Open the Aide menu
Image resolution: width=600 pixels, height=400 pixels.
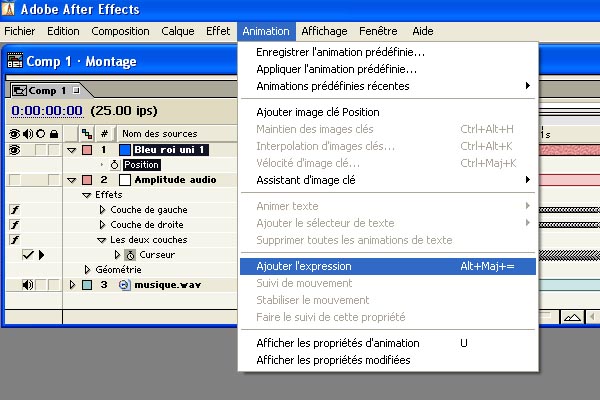tap(423, 31)
